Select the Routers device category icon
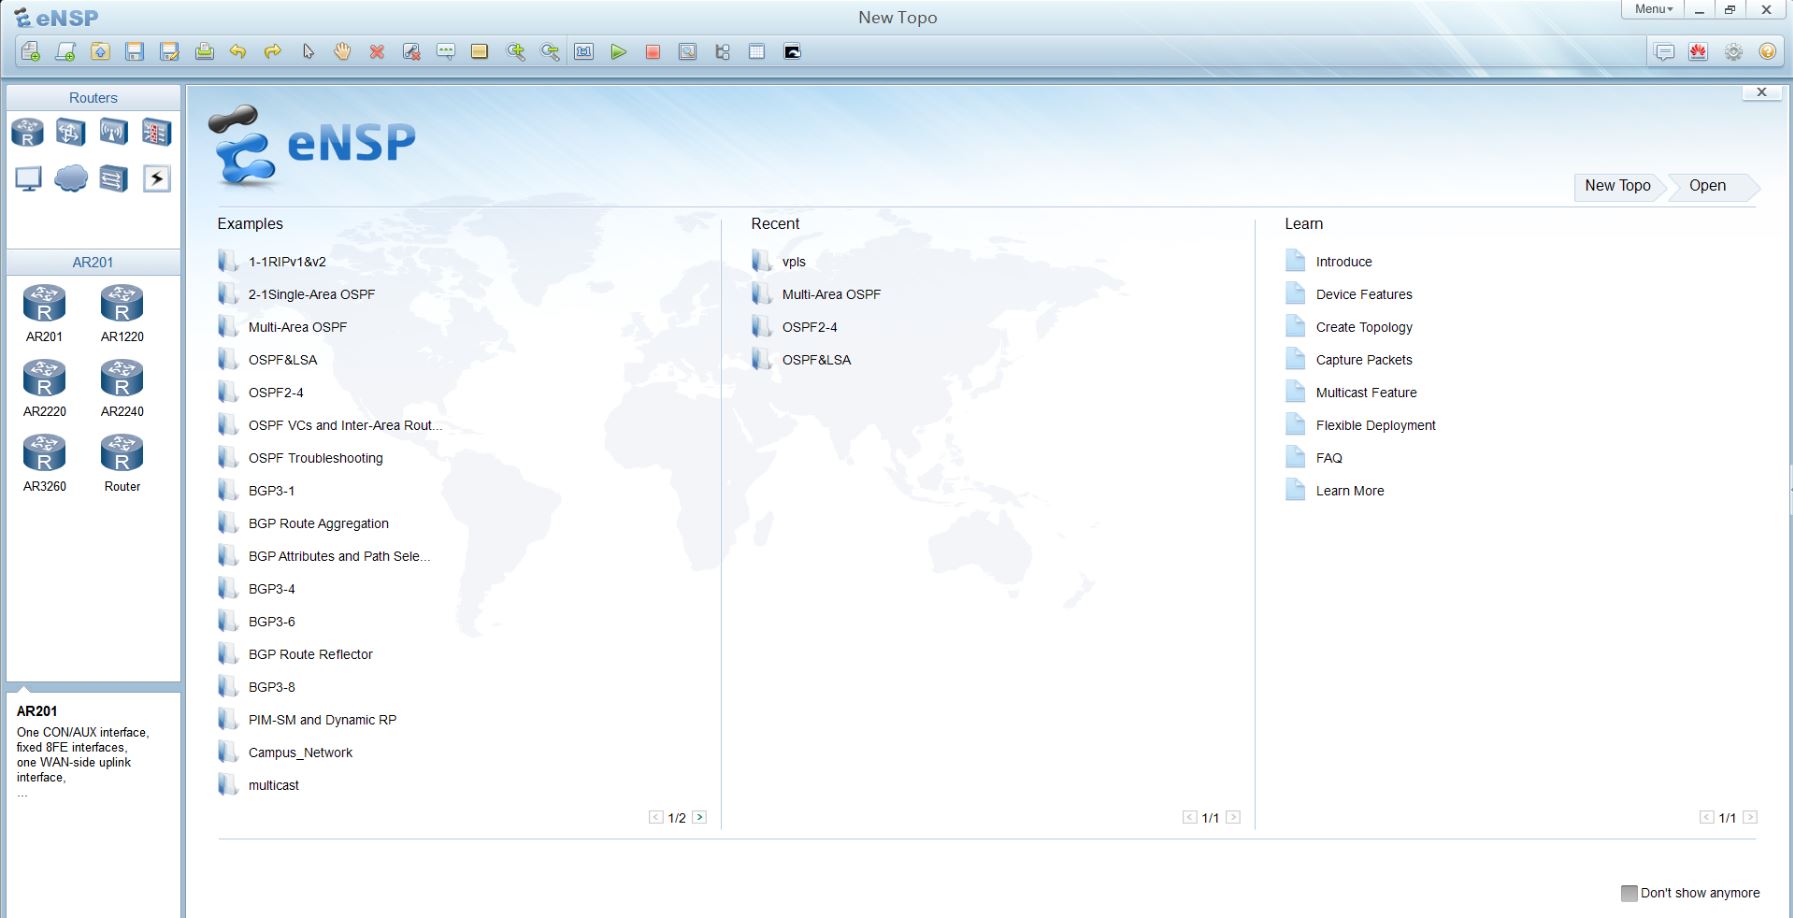The image size is (1793, 918). pyautogui.click(x=28, y=132)
